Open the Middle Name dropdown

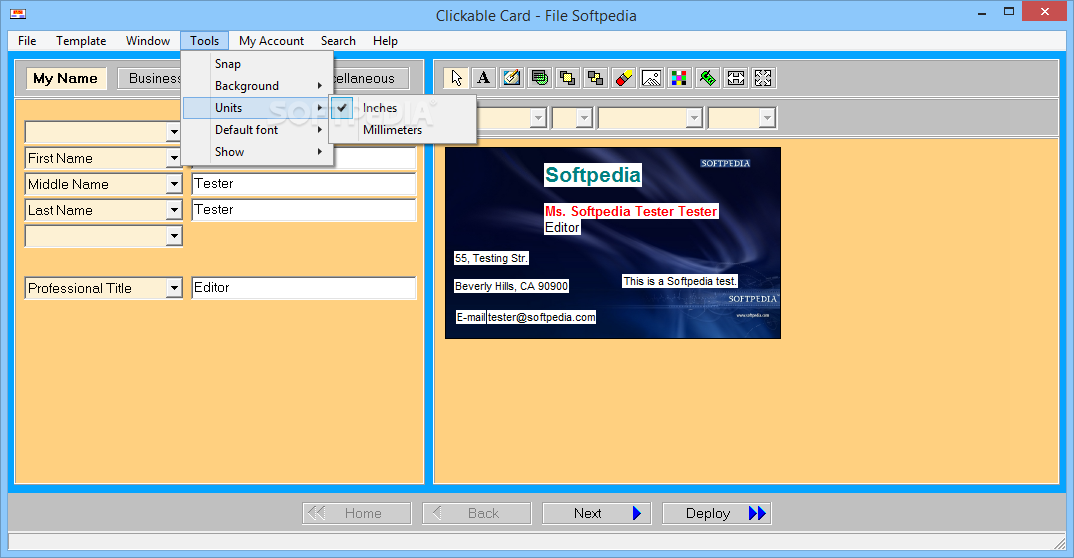(174, 184)
